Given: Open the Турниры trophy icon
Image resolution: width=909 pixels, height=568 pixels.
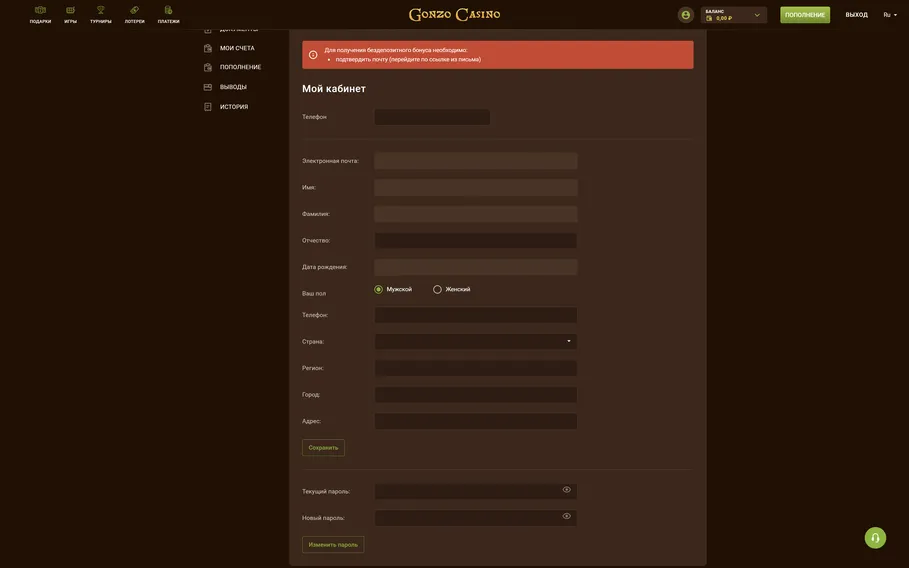Looking at the screenshot, I should point(101,11).
